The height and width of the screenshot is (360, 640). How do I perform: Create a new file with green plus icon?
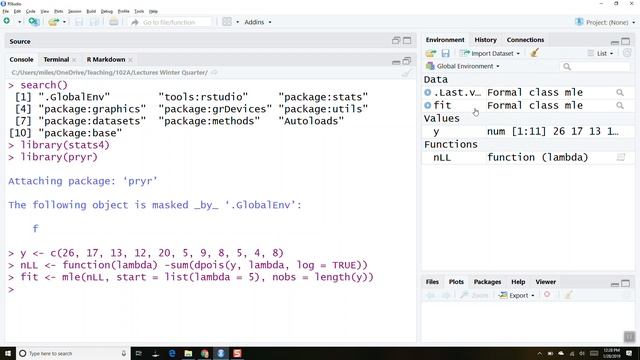pos(7,21)
